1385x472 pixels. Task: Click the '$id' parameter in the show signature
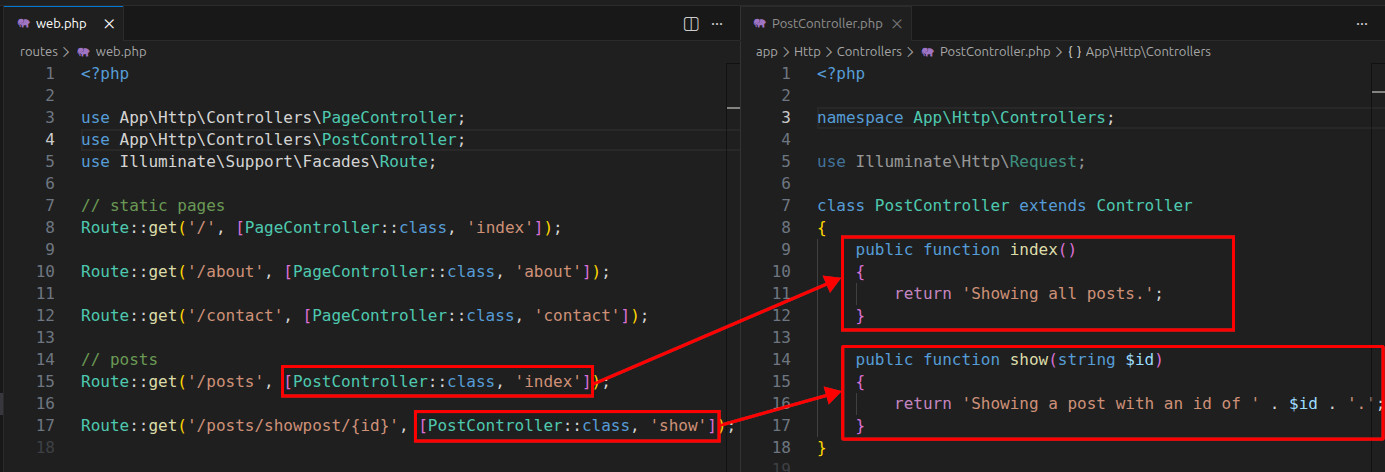click(1139, 359)
